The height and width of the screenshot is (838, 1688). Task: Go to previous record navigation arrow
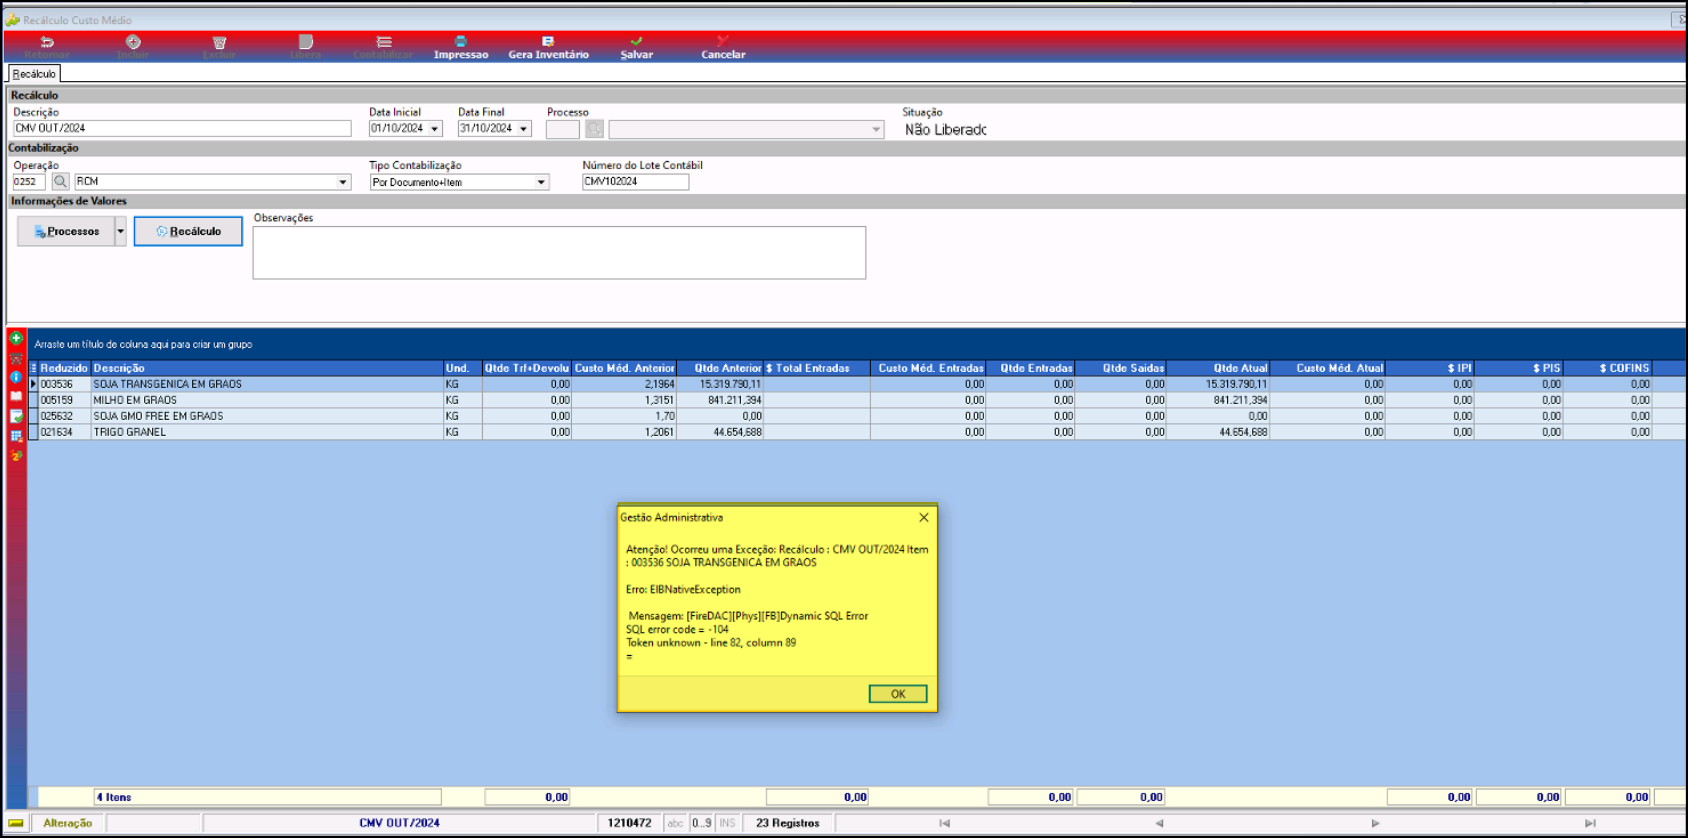1159,823
